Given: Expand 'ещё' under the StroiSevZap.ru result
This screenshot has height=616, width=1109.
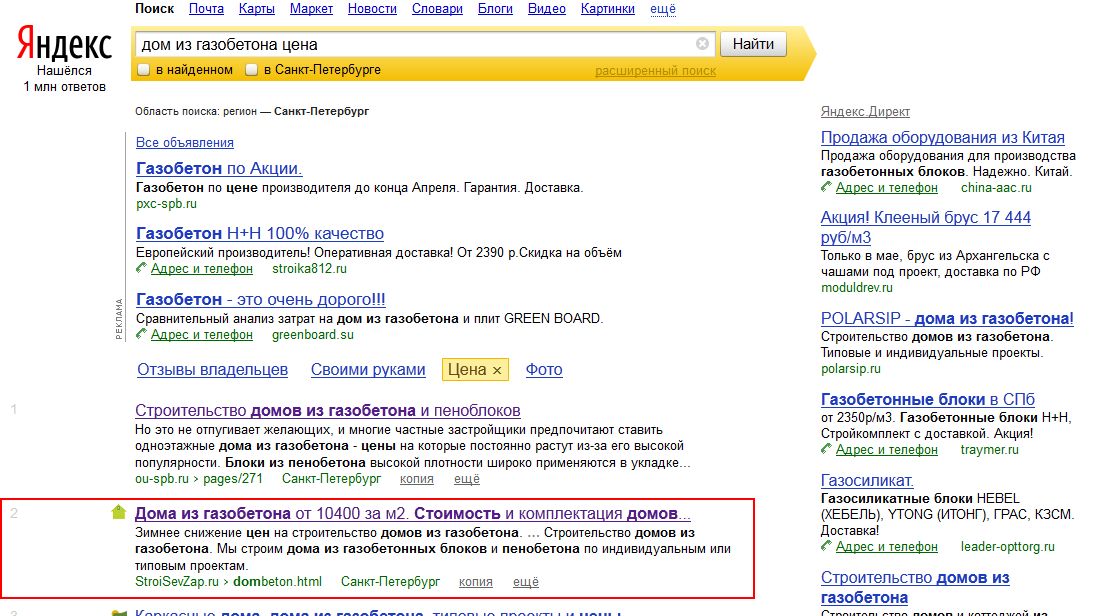Looking at the screenshot, I should point(526,581).
